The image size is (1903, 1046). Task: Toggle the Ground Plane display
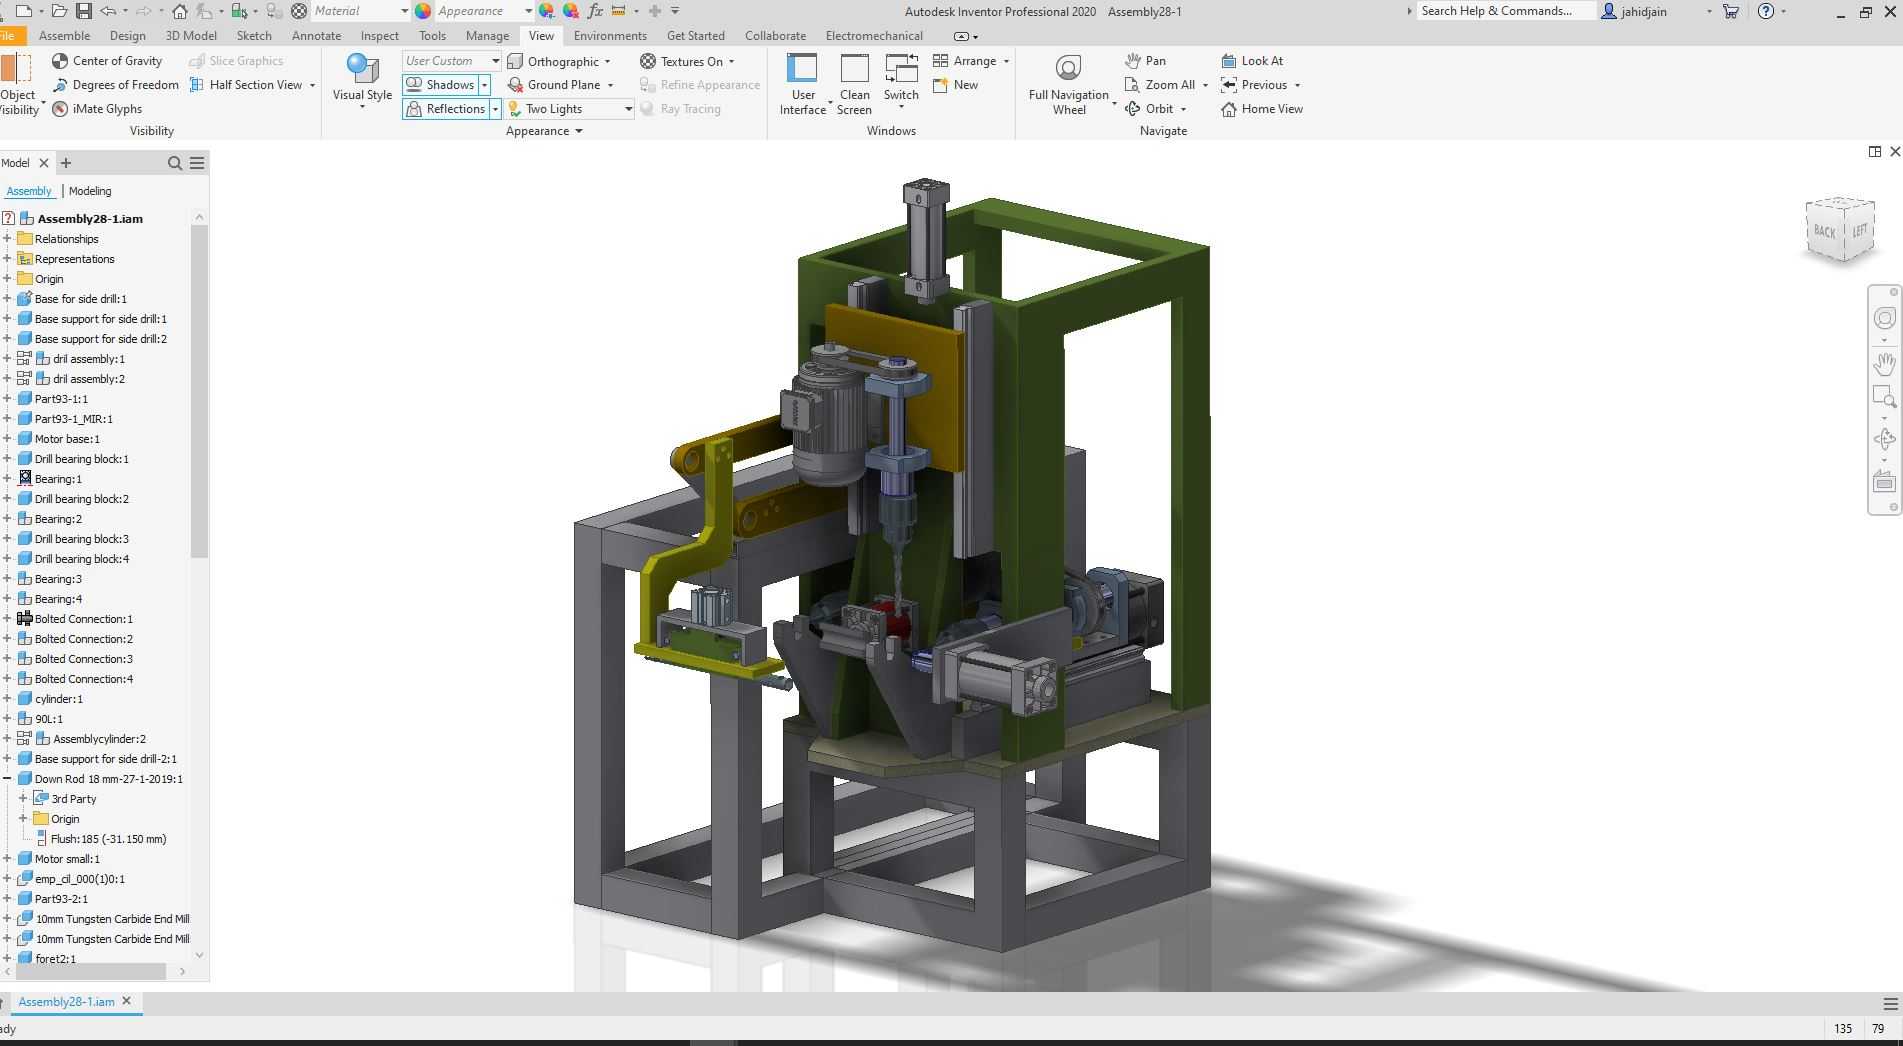click(554, 85)
